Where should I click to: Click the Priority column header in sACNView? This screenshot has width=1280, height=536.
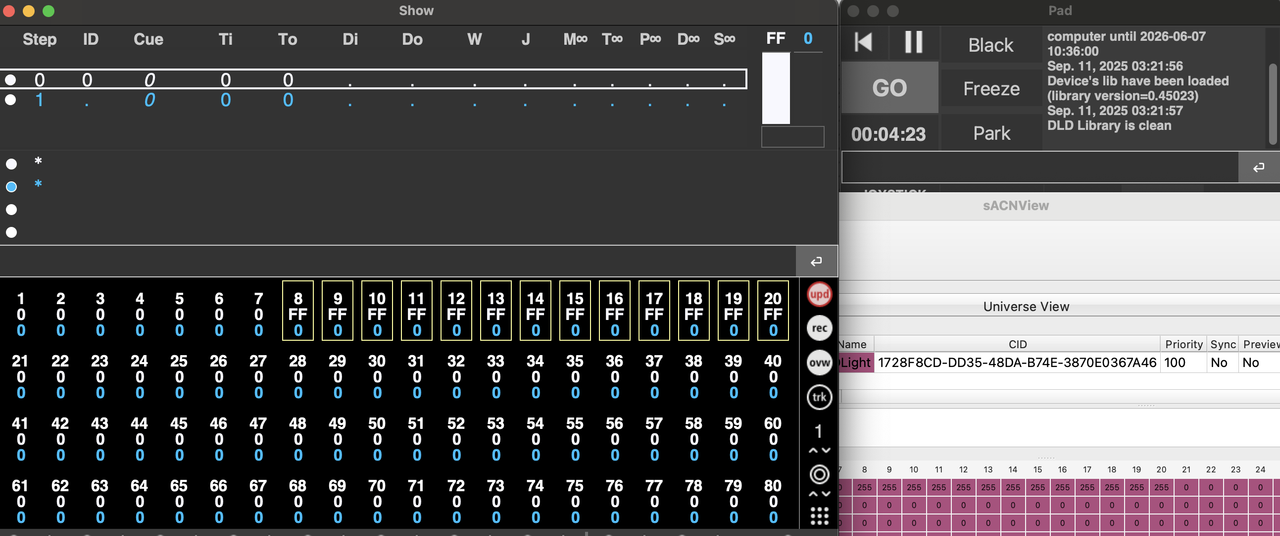point(1183,344)
